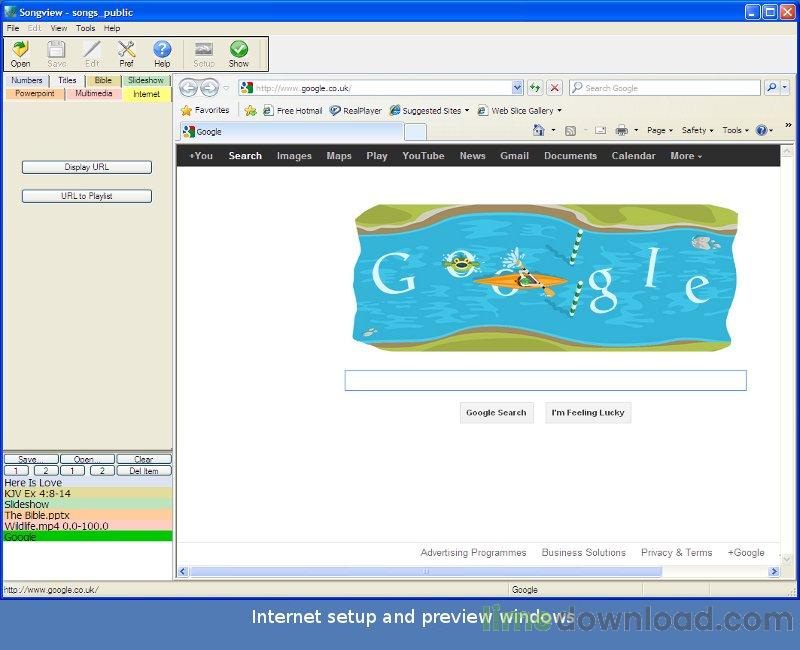
Task: Click the Del Item button
Action: point(144,471)
